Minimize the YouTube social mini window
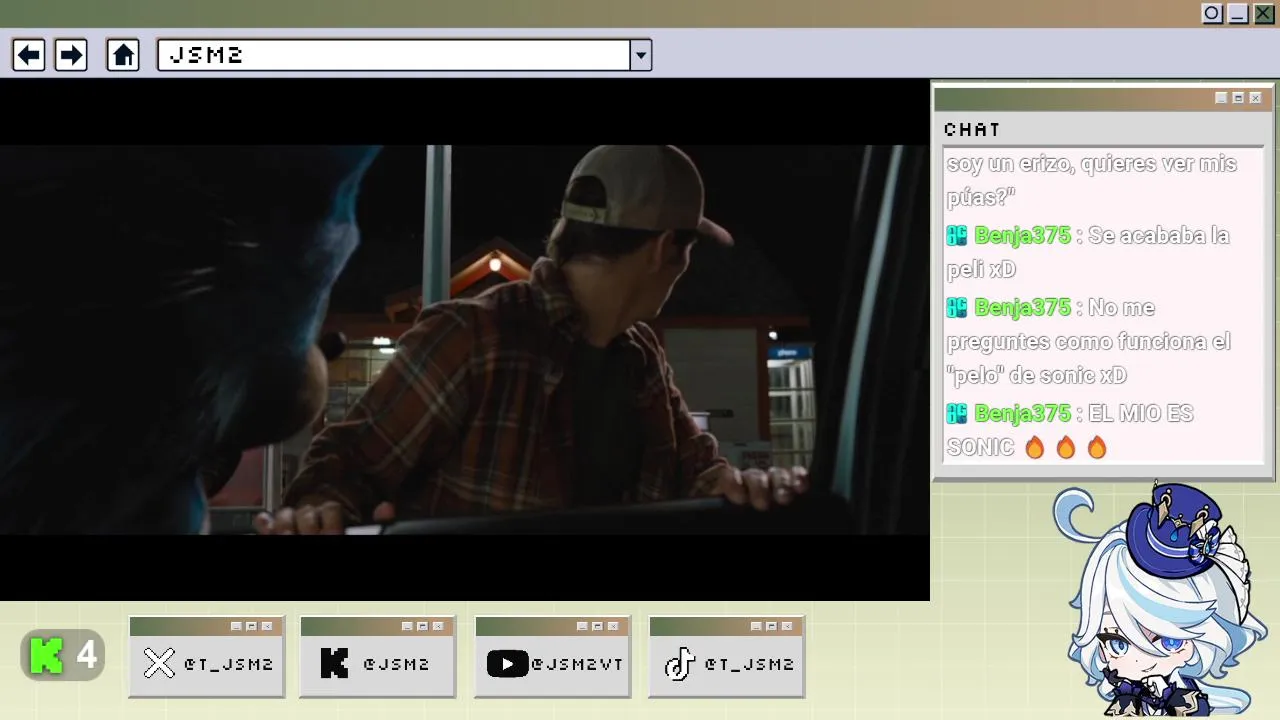 (582, 626)
